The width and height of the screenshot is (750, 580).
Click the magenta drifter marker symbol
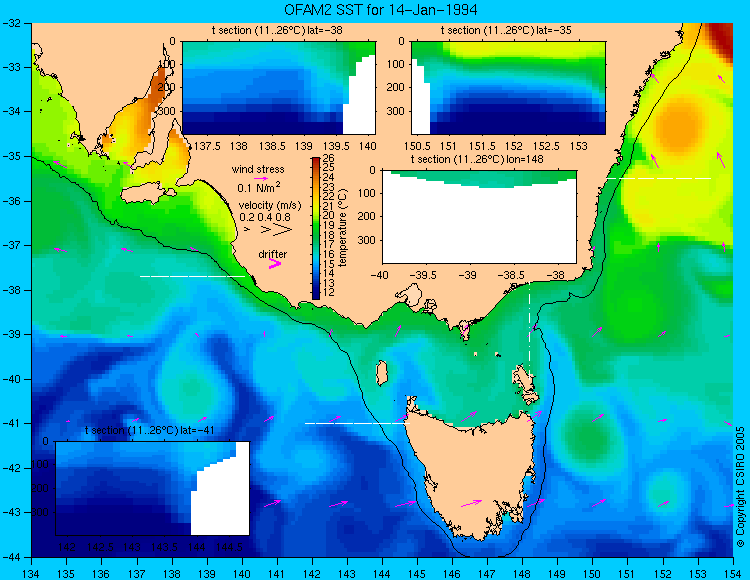coord(275,264)
